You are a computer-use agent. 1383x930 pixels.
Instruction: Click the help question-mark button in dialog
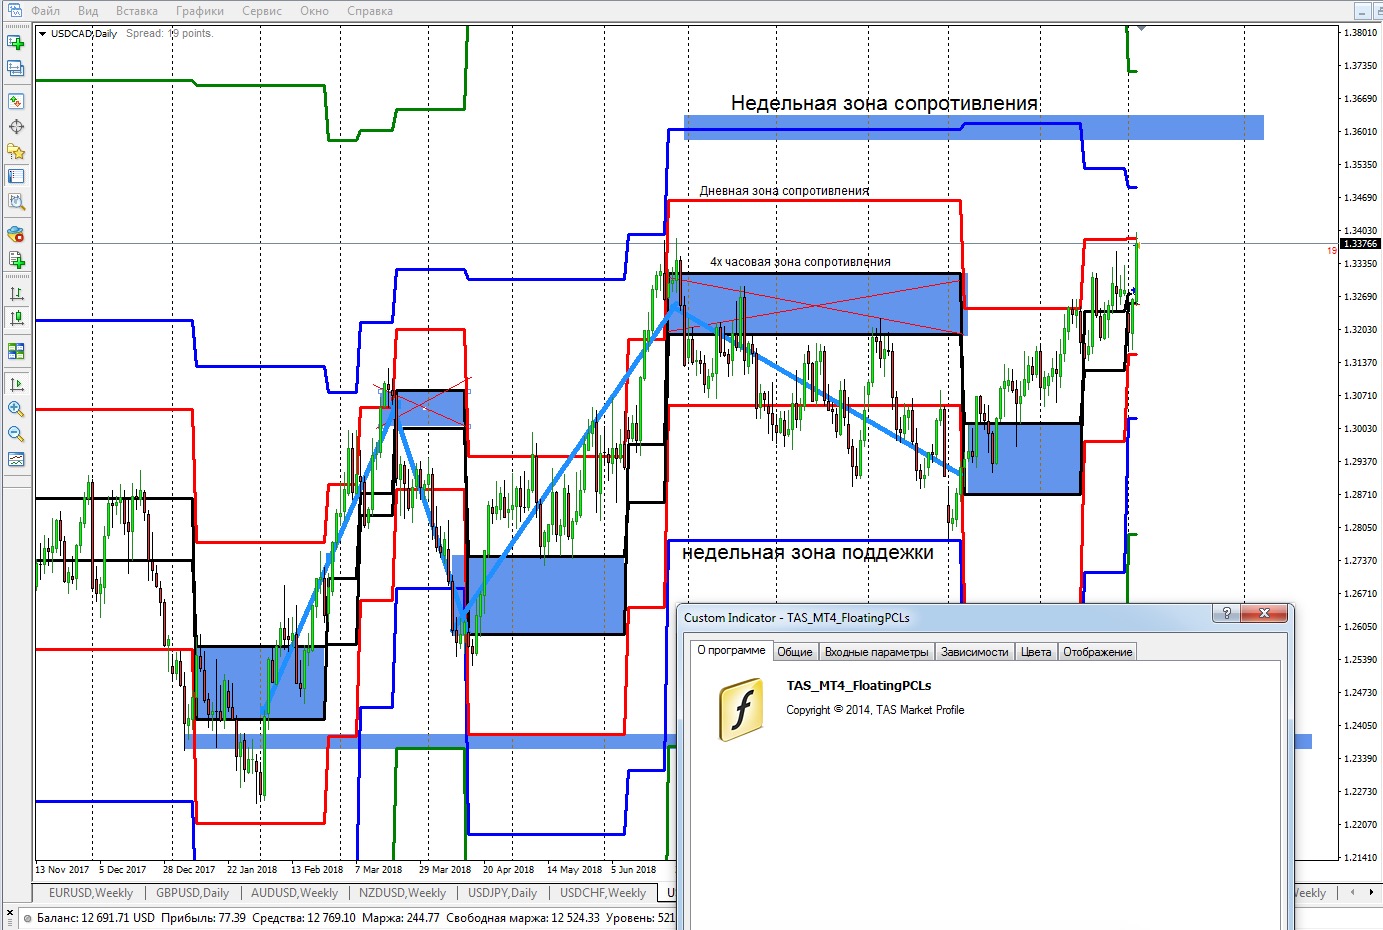click(x=1227, y=614)
